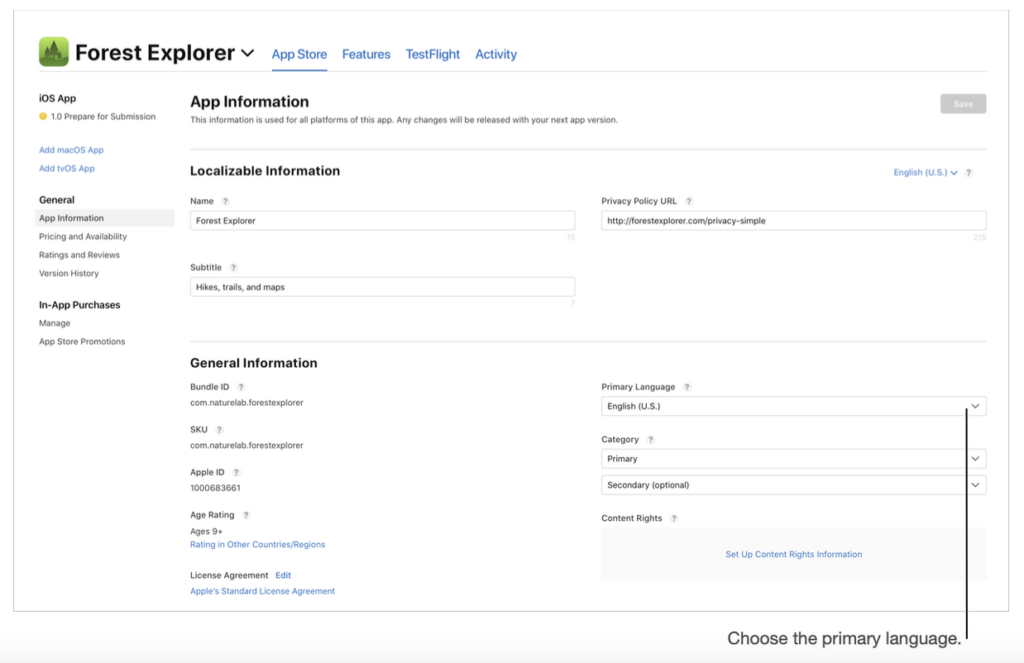The image size is (1024, 663).
Task: Click the Save button
Action: (x=963, y=104)
